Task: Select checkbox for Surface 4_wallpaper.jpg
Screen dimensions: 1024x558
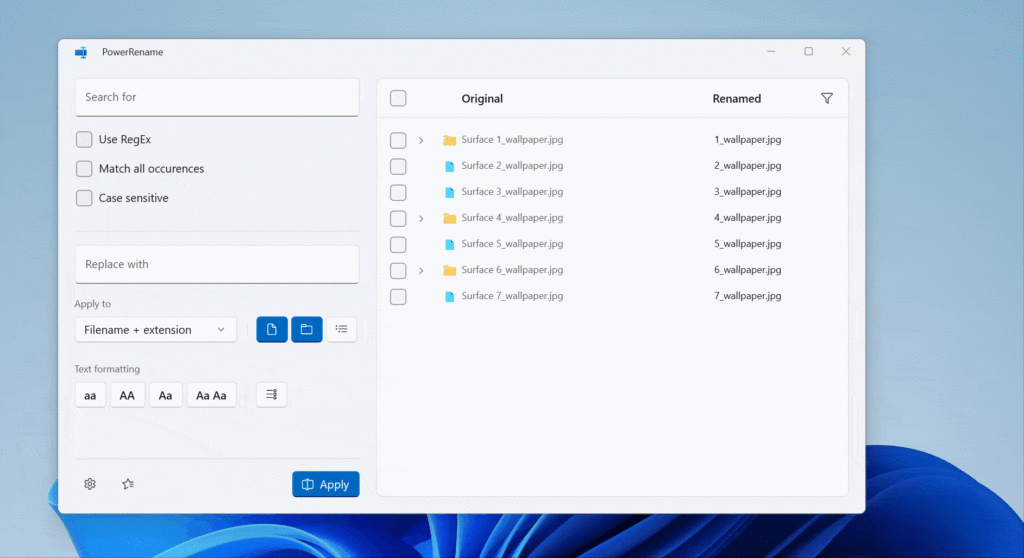Action: click(x=398, y=218)
